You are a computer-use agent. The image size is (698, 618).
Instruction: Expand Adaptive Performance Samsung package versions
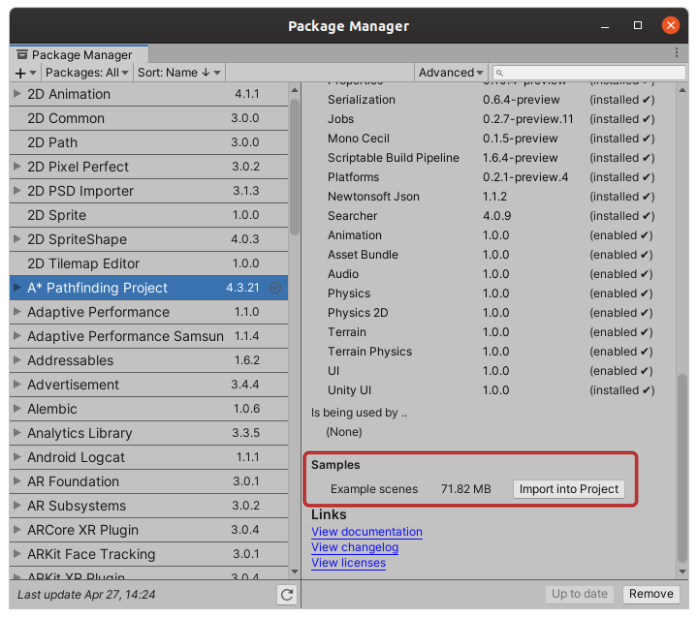(x=17, y=336)
